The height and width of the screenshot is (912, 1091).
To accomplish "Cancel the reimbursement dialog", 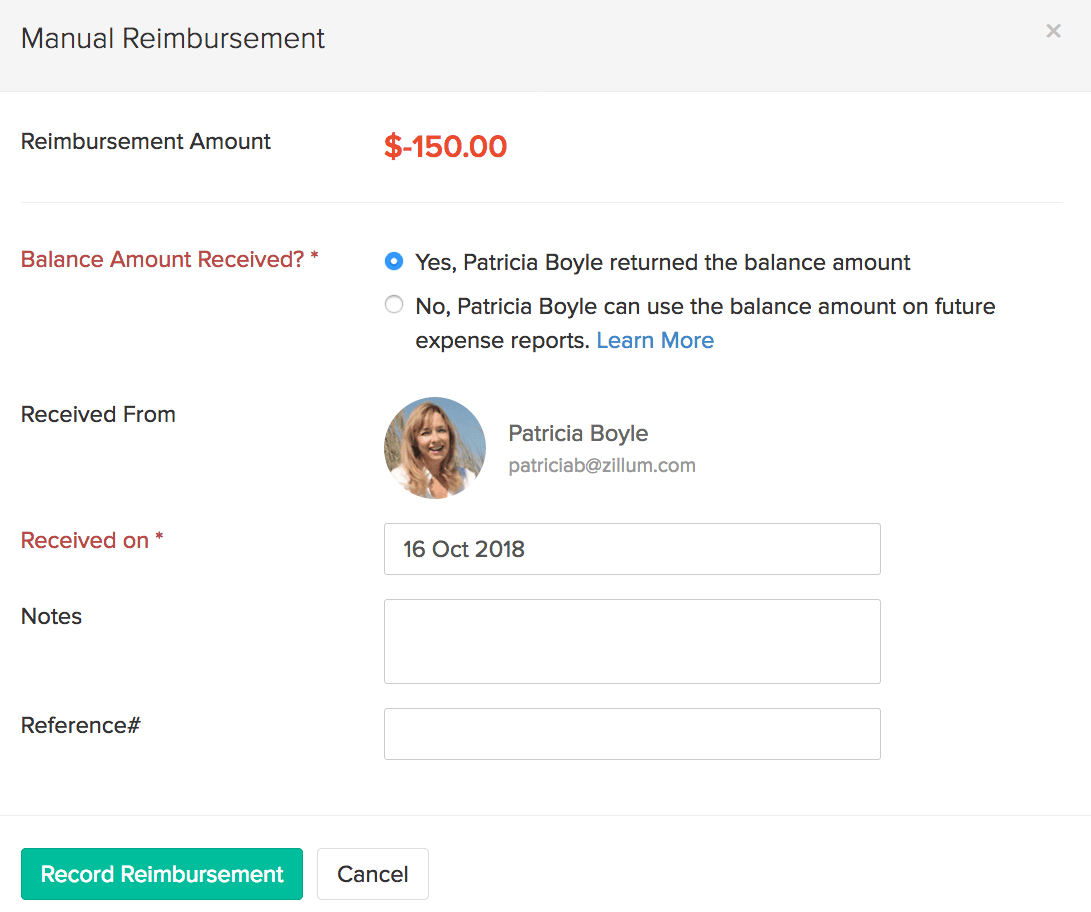I will coord(372,874).
